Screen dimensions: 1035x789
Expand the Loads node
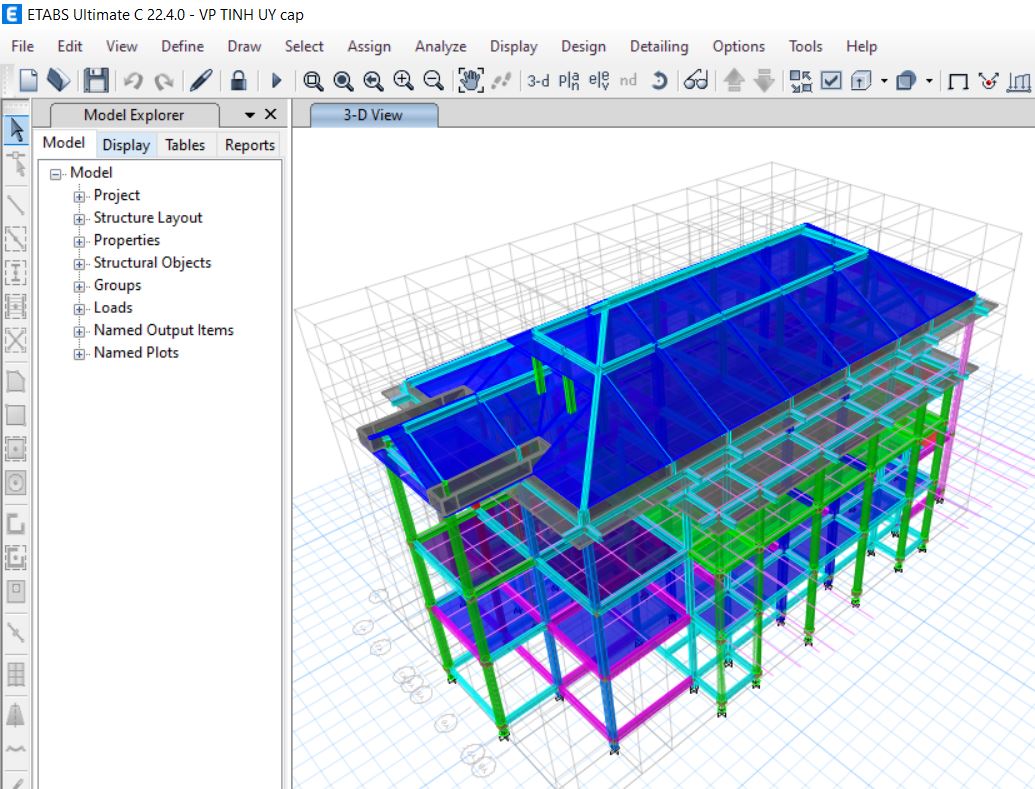click(79, 308)
